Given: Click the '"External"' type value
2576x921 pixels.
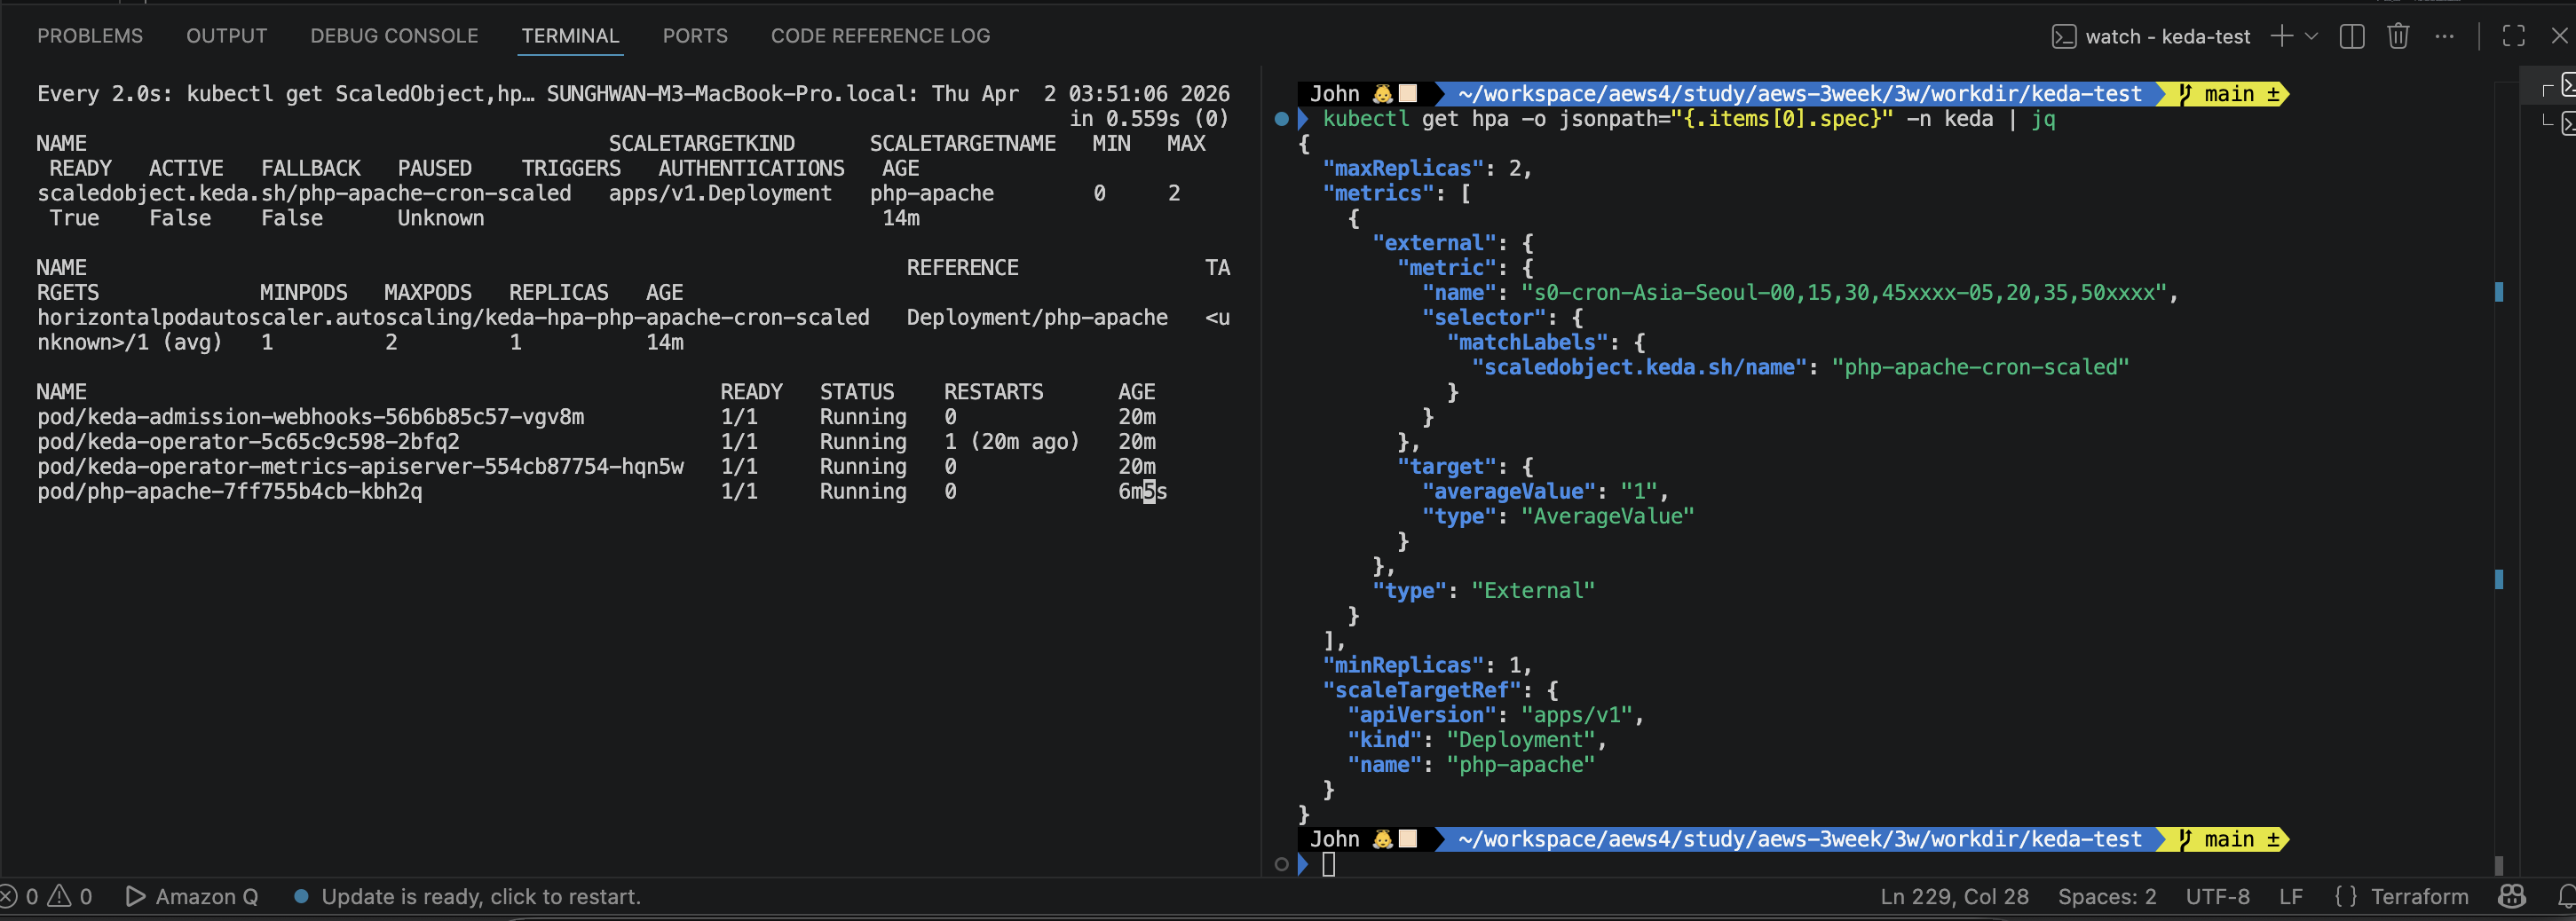Looking at the screenshot, I should pos(1532,591).
